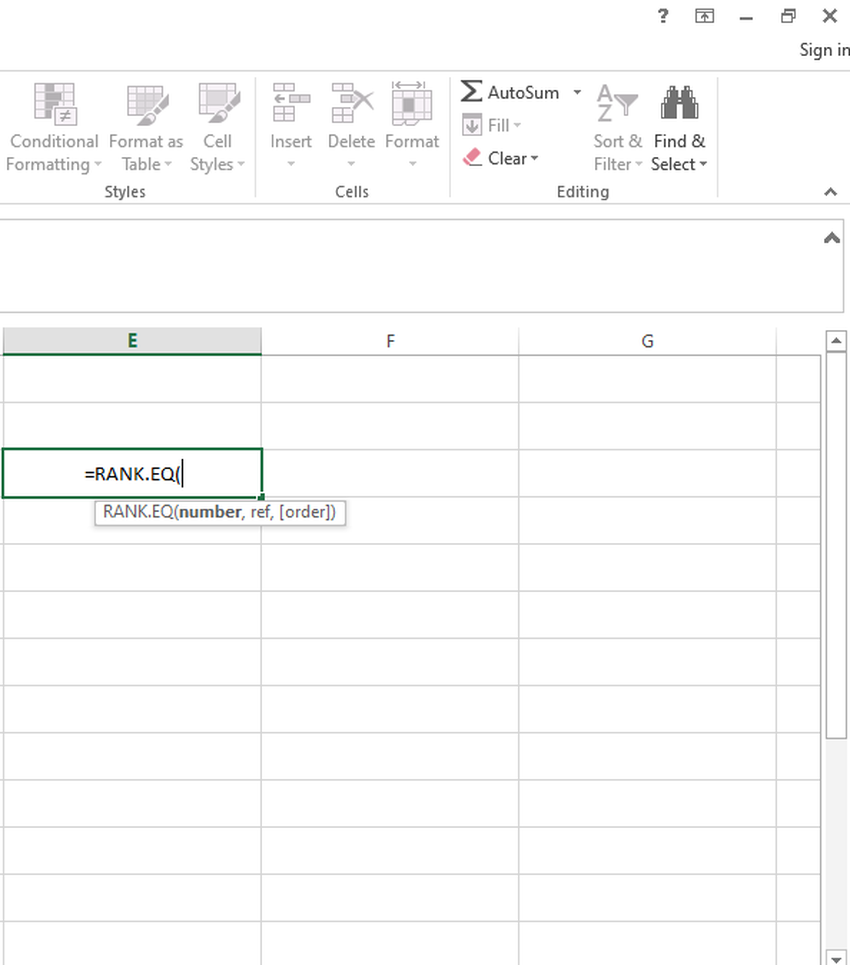This screenshot has width=850, height=965.
Task: Open Sort & Filter label dropdown
Action: coord(617,153)
